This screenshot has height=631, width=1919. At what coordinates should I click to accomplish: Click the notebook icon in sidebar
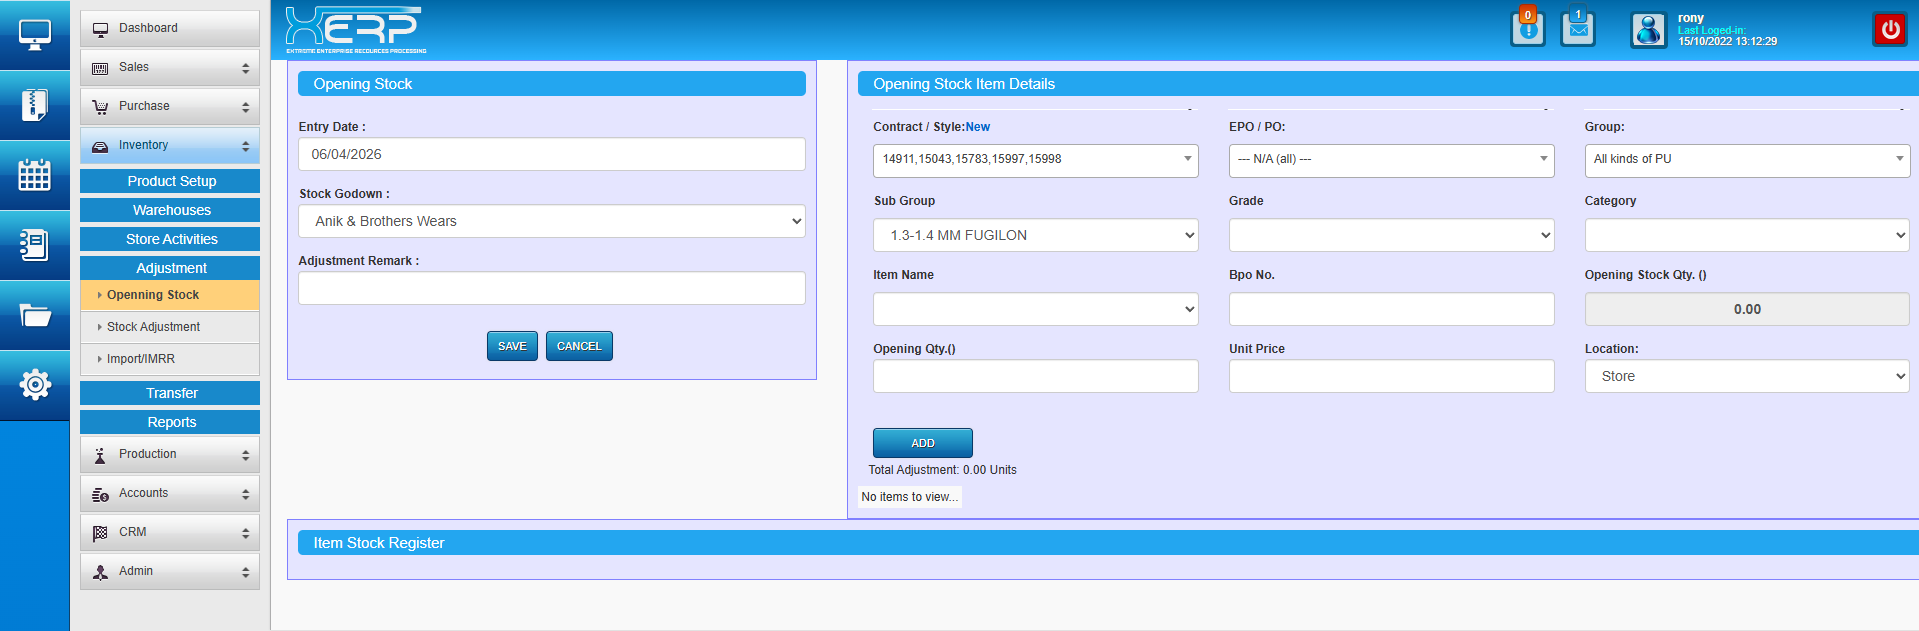34,245
